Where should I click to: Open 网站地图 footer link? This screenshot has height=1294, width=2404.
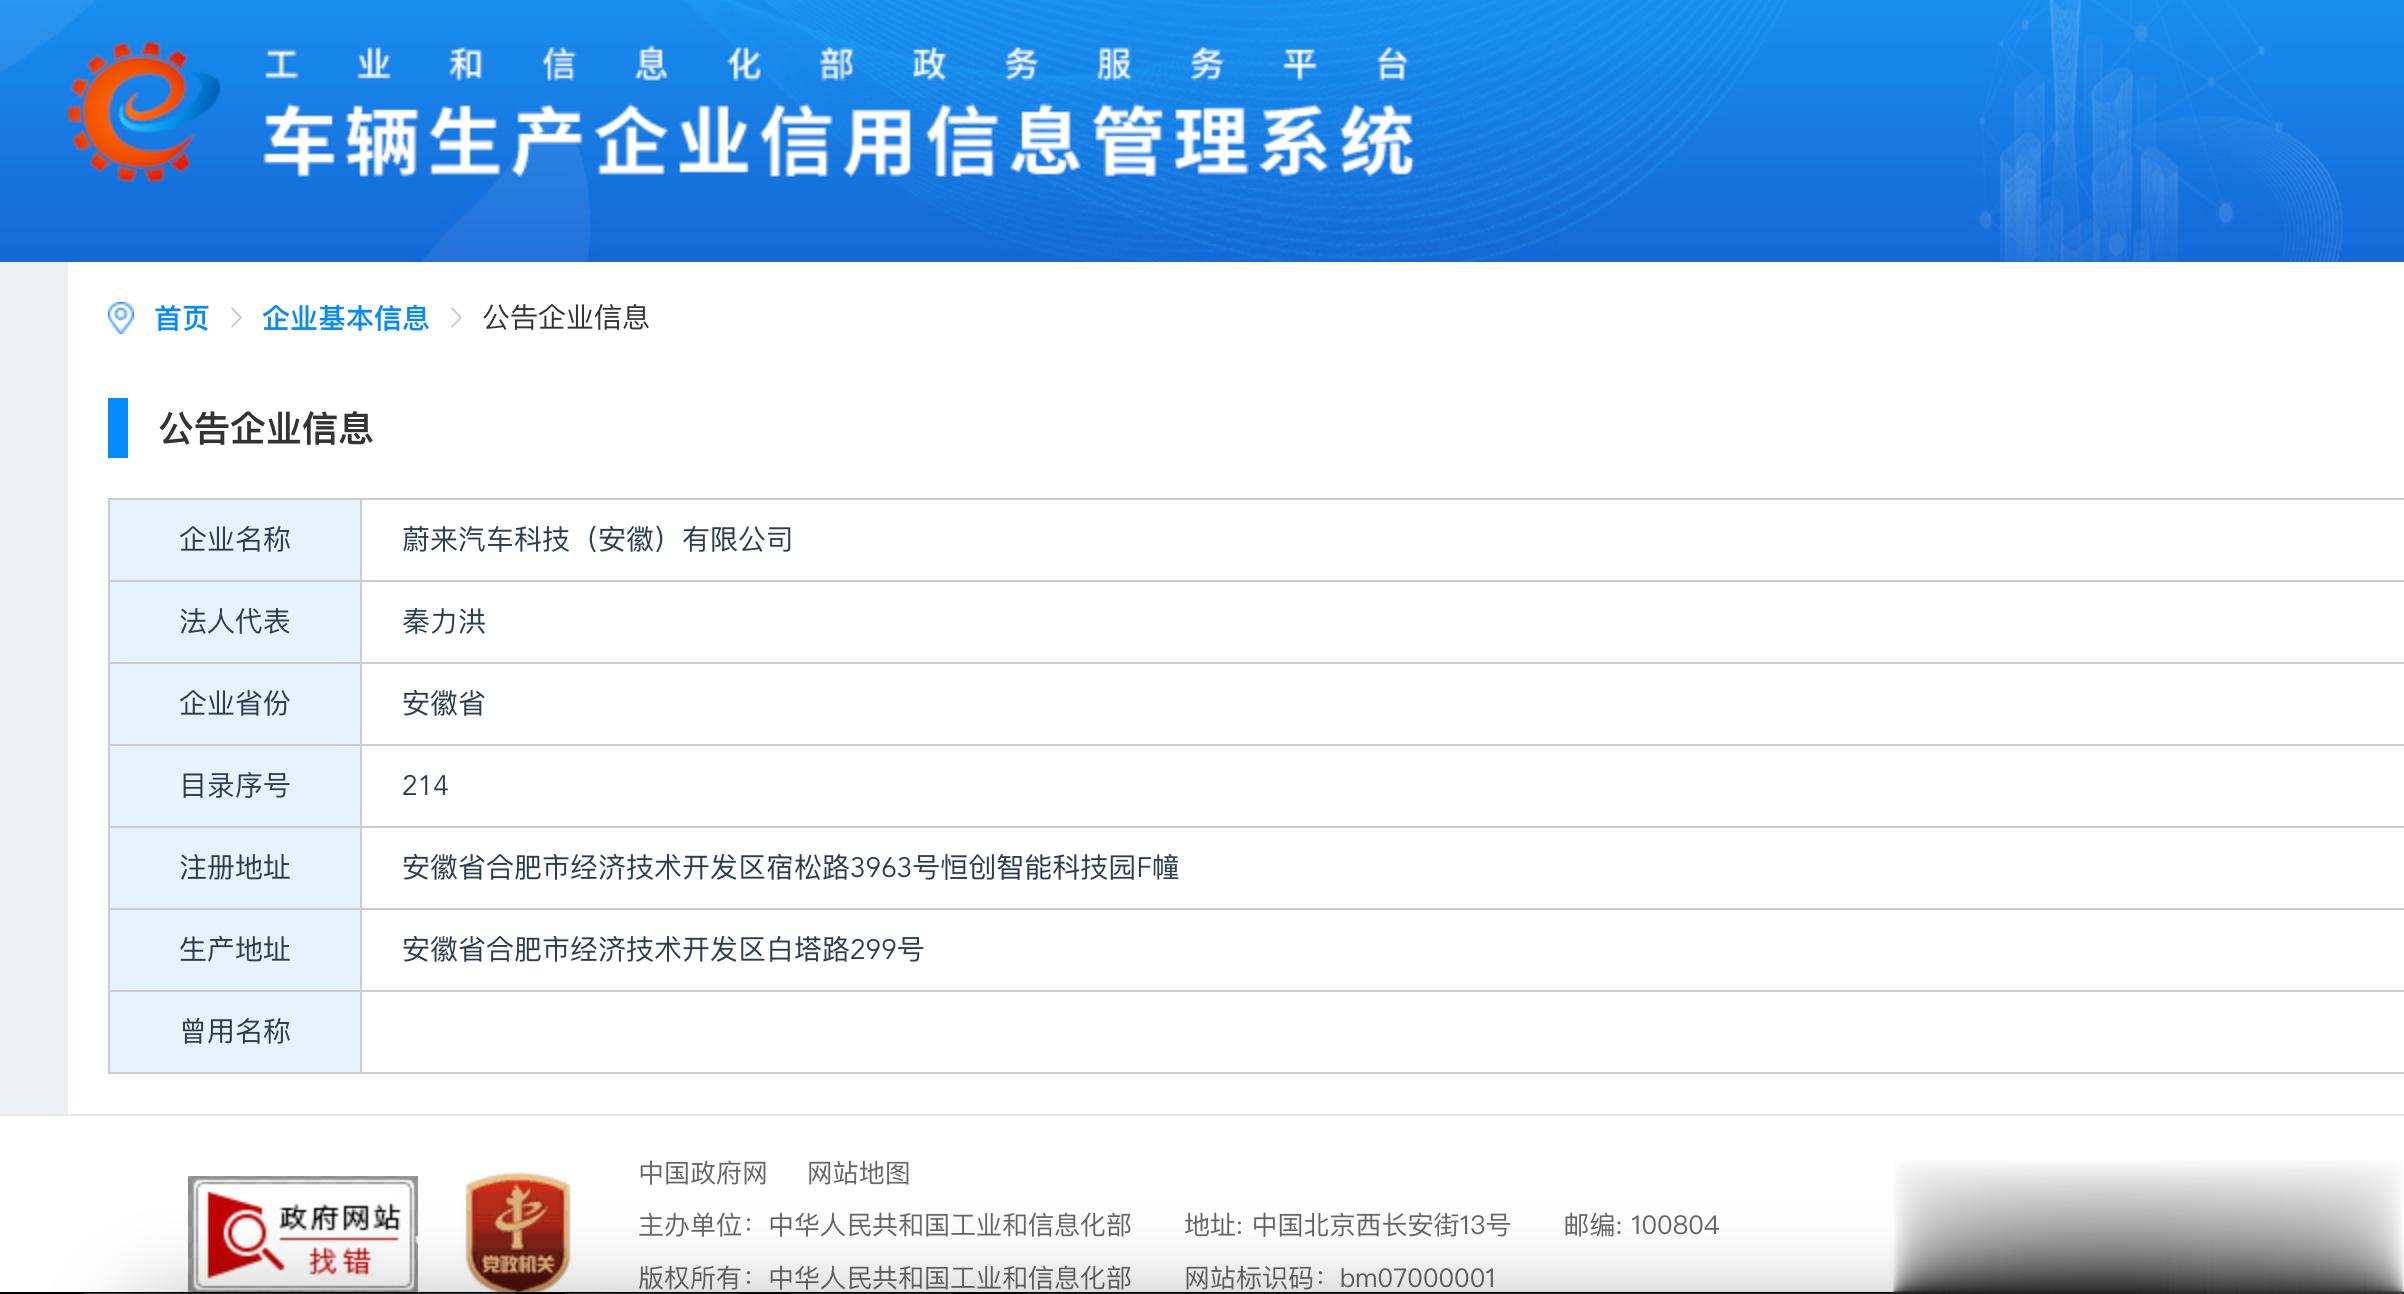pyautogui.click(x=859, y=1173)
